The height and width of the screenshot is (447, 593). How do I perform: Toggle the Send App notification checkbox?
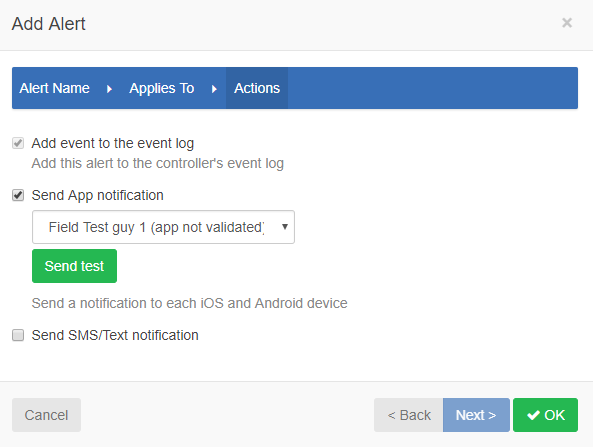18,195
